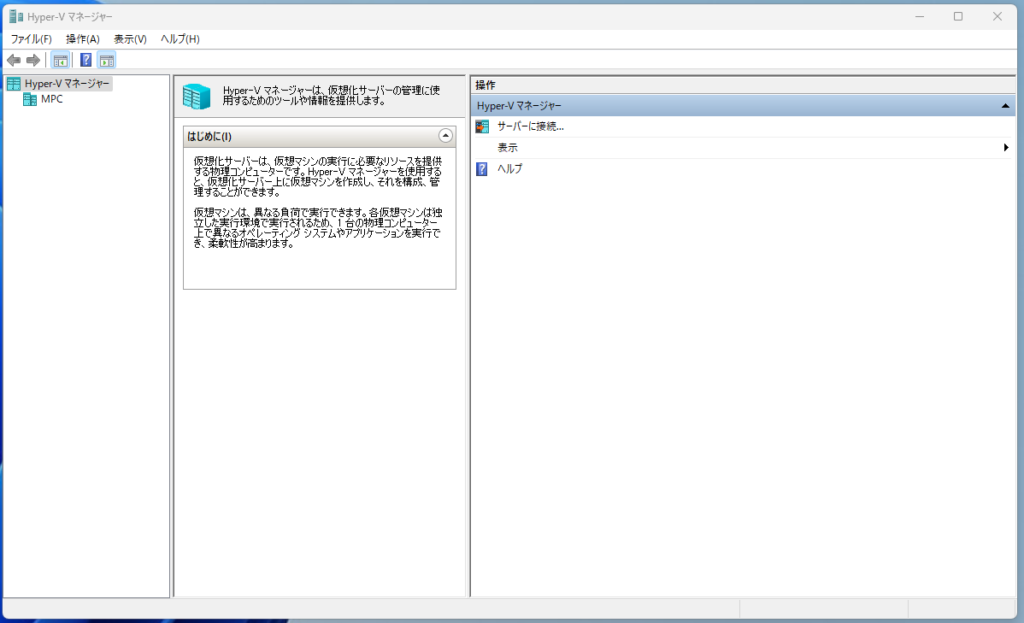The image size is (1024, 623).
Task: Click the header description text about 仮想化サーバーの管理
Action: pos(331,95)
